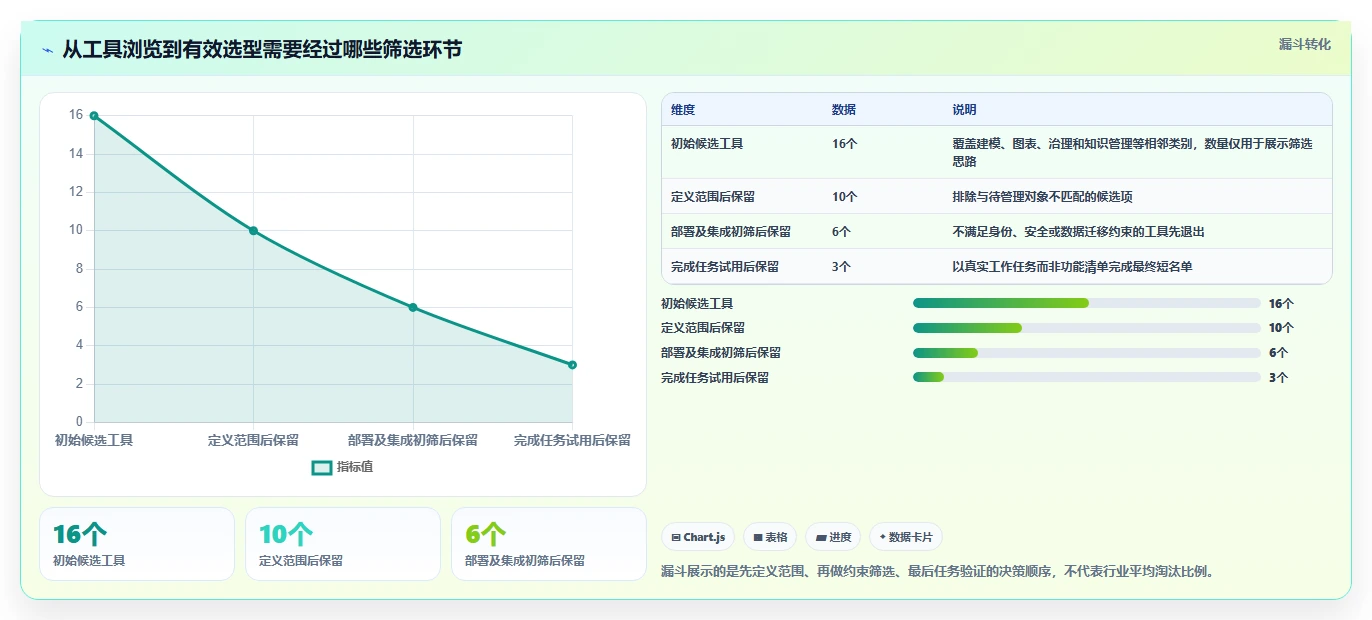Toggle the 指标值 legend item
This screenshot has height=620, width=1372.
342,467
